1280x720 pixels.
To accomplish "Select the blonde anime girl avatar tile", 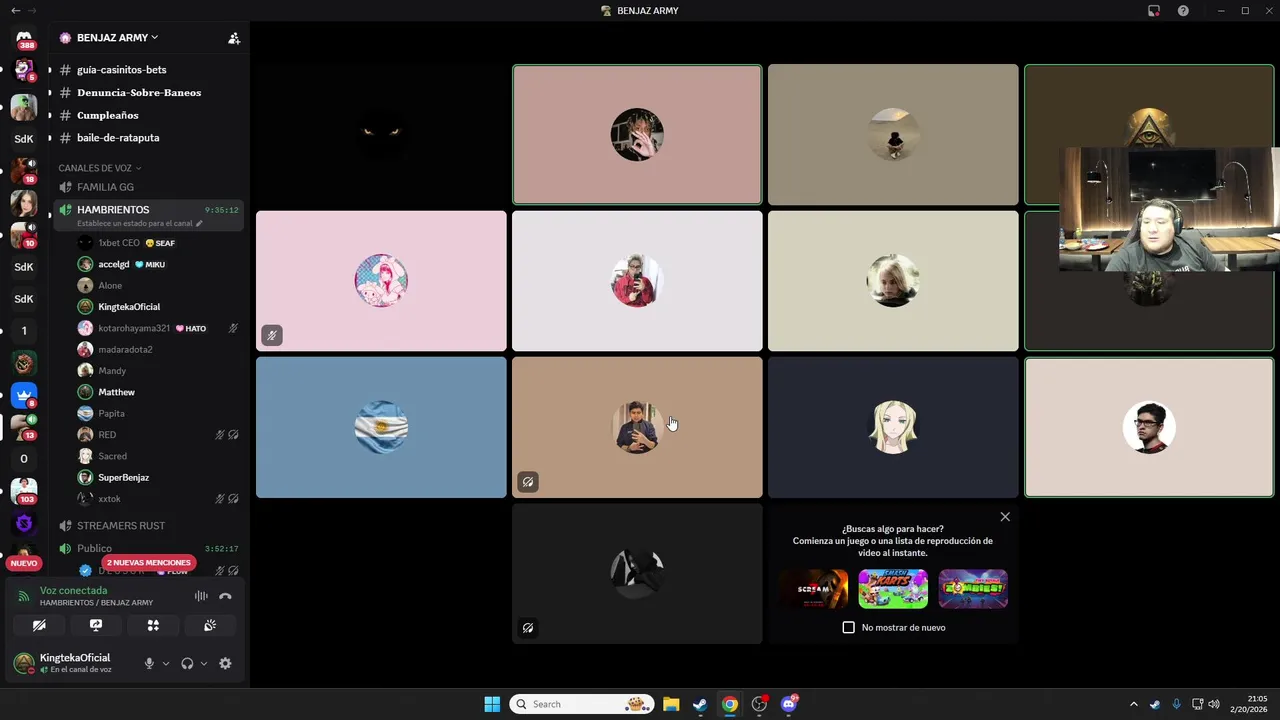I will 893,427.
